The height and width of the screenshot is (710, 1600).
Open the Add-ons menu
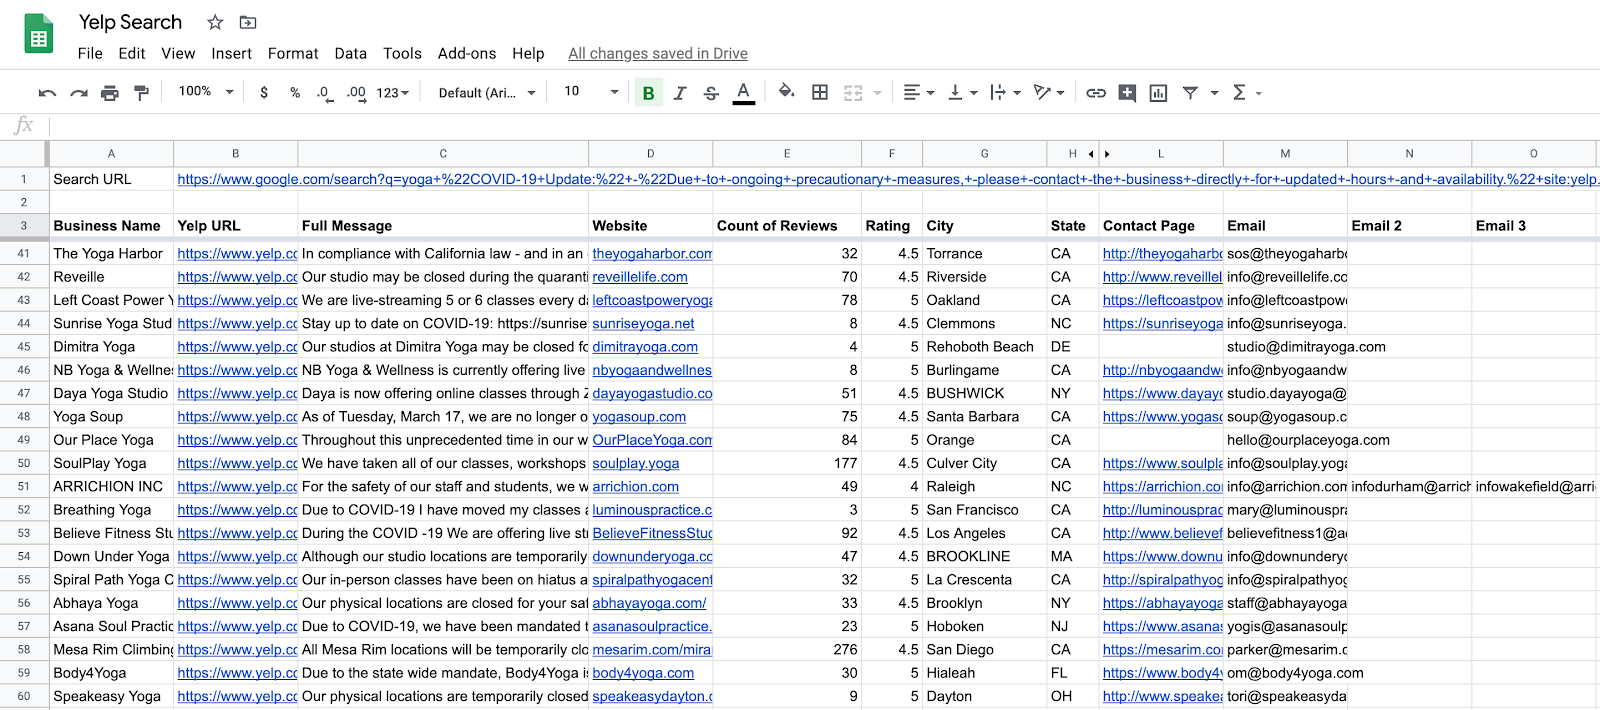pyautogui.click(x=467, y=54)
